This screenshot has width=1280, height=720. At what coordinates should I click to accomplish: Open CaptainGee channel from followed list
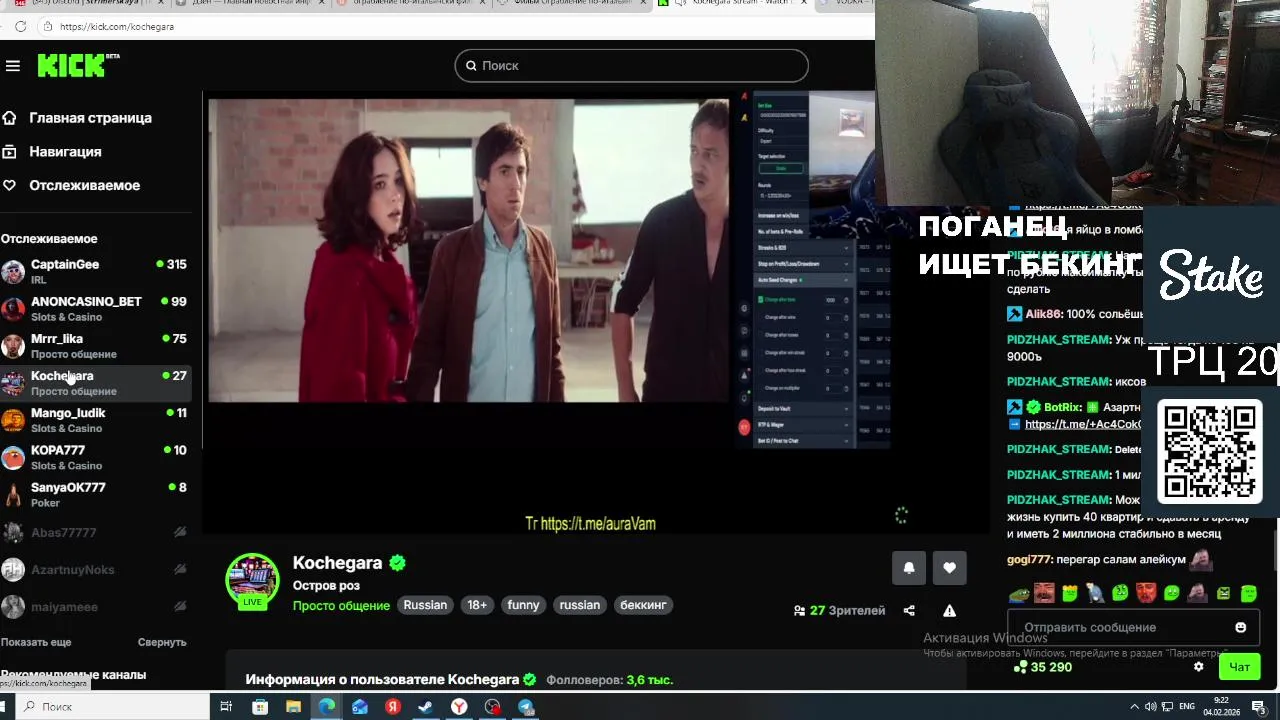95,272
